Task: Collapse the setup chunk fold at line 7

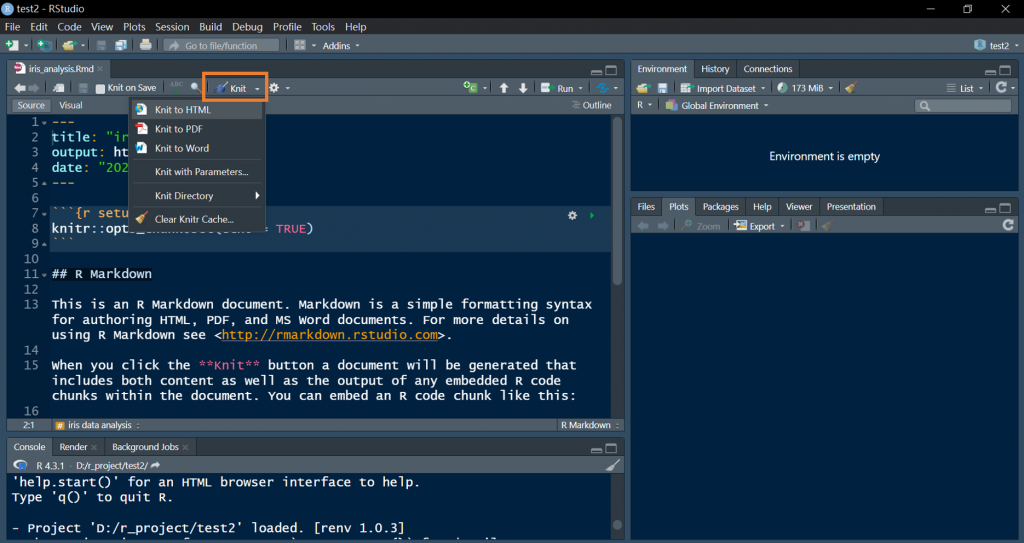Action: (x=44, y=214)
